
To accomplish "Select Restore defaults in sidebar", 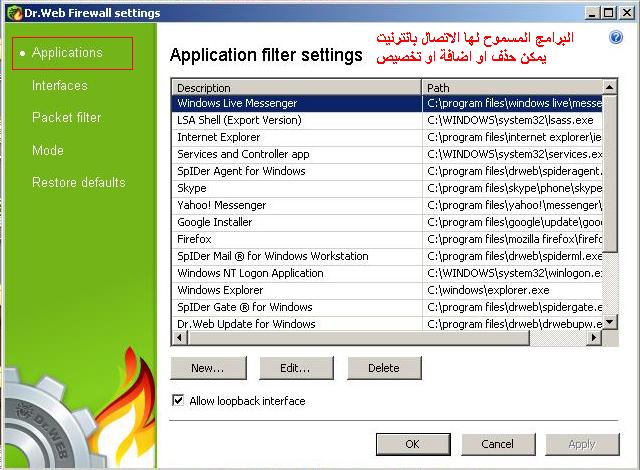I will coord(78,182).
